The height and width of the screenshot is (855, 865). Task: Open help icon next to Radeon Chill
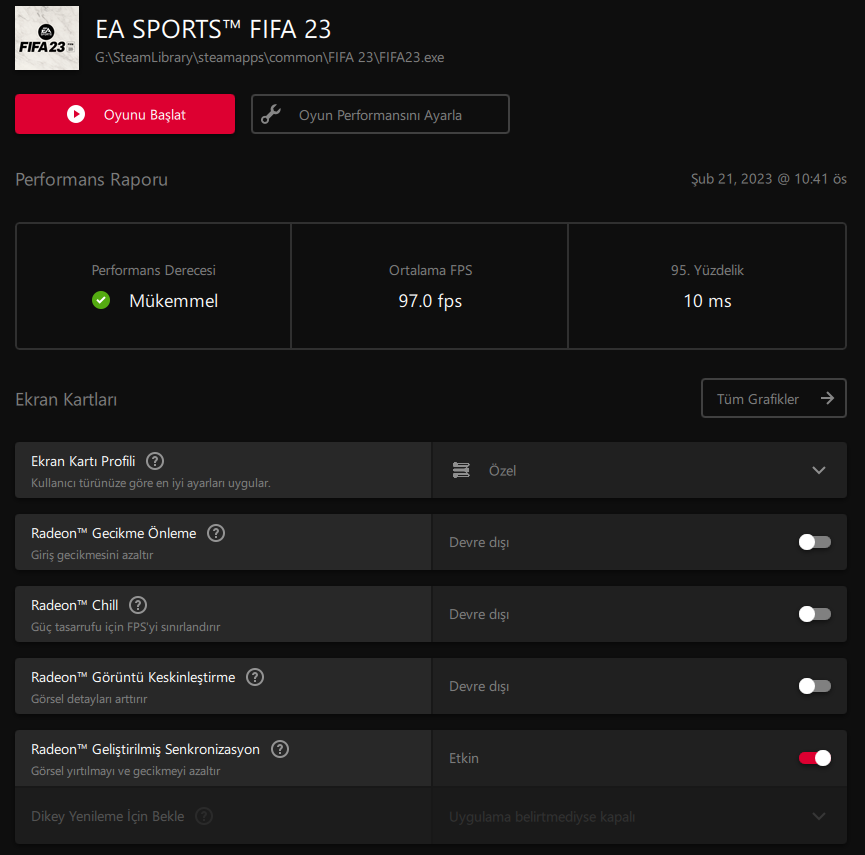[138, 605]
